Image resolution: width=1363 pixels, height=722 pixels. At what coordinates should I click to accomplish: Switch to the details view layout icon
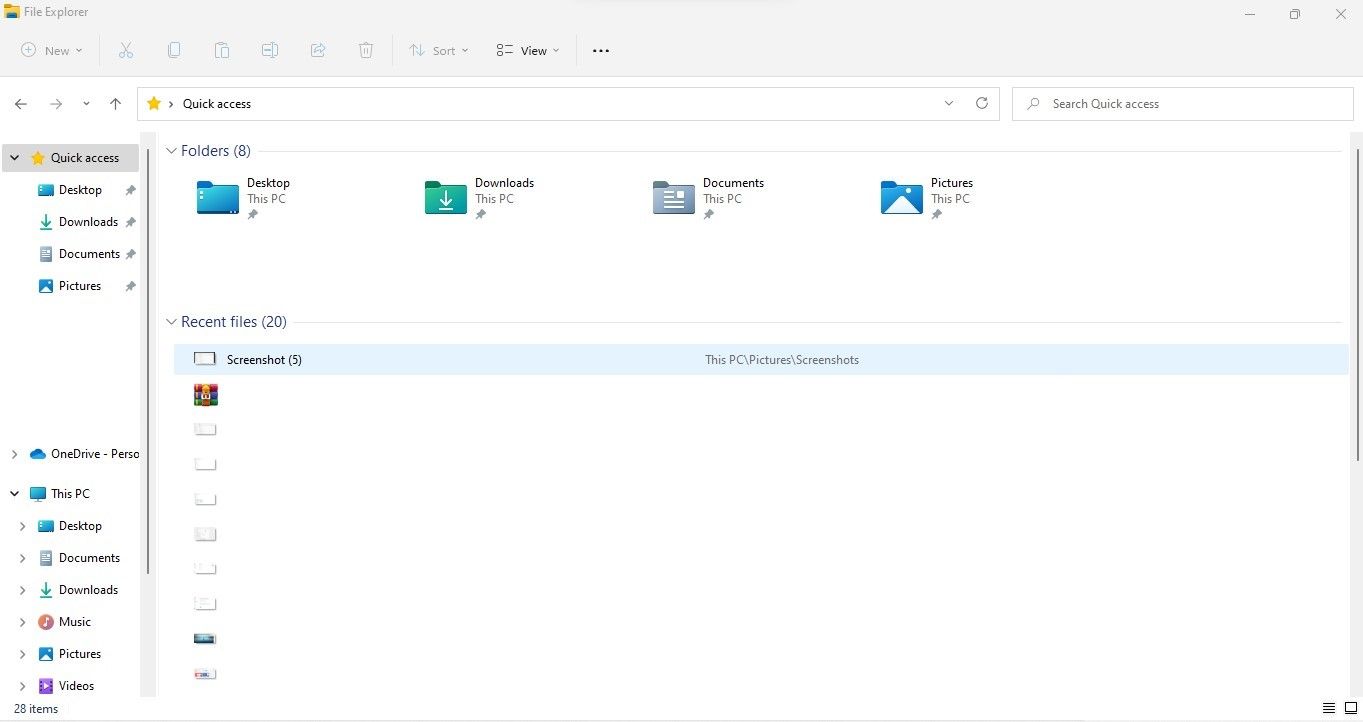pyautogui.click(x=1328, y=709)
